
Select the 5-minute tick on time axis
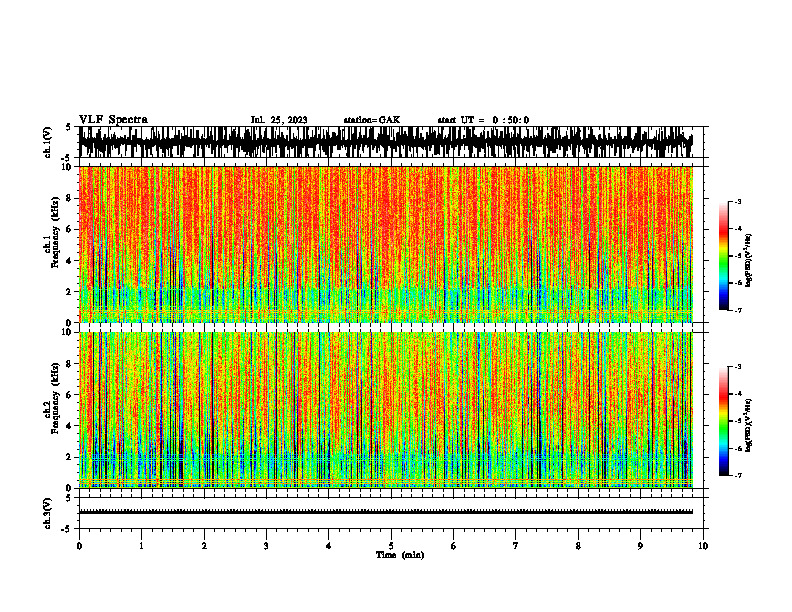(391, 546)
